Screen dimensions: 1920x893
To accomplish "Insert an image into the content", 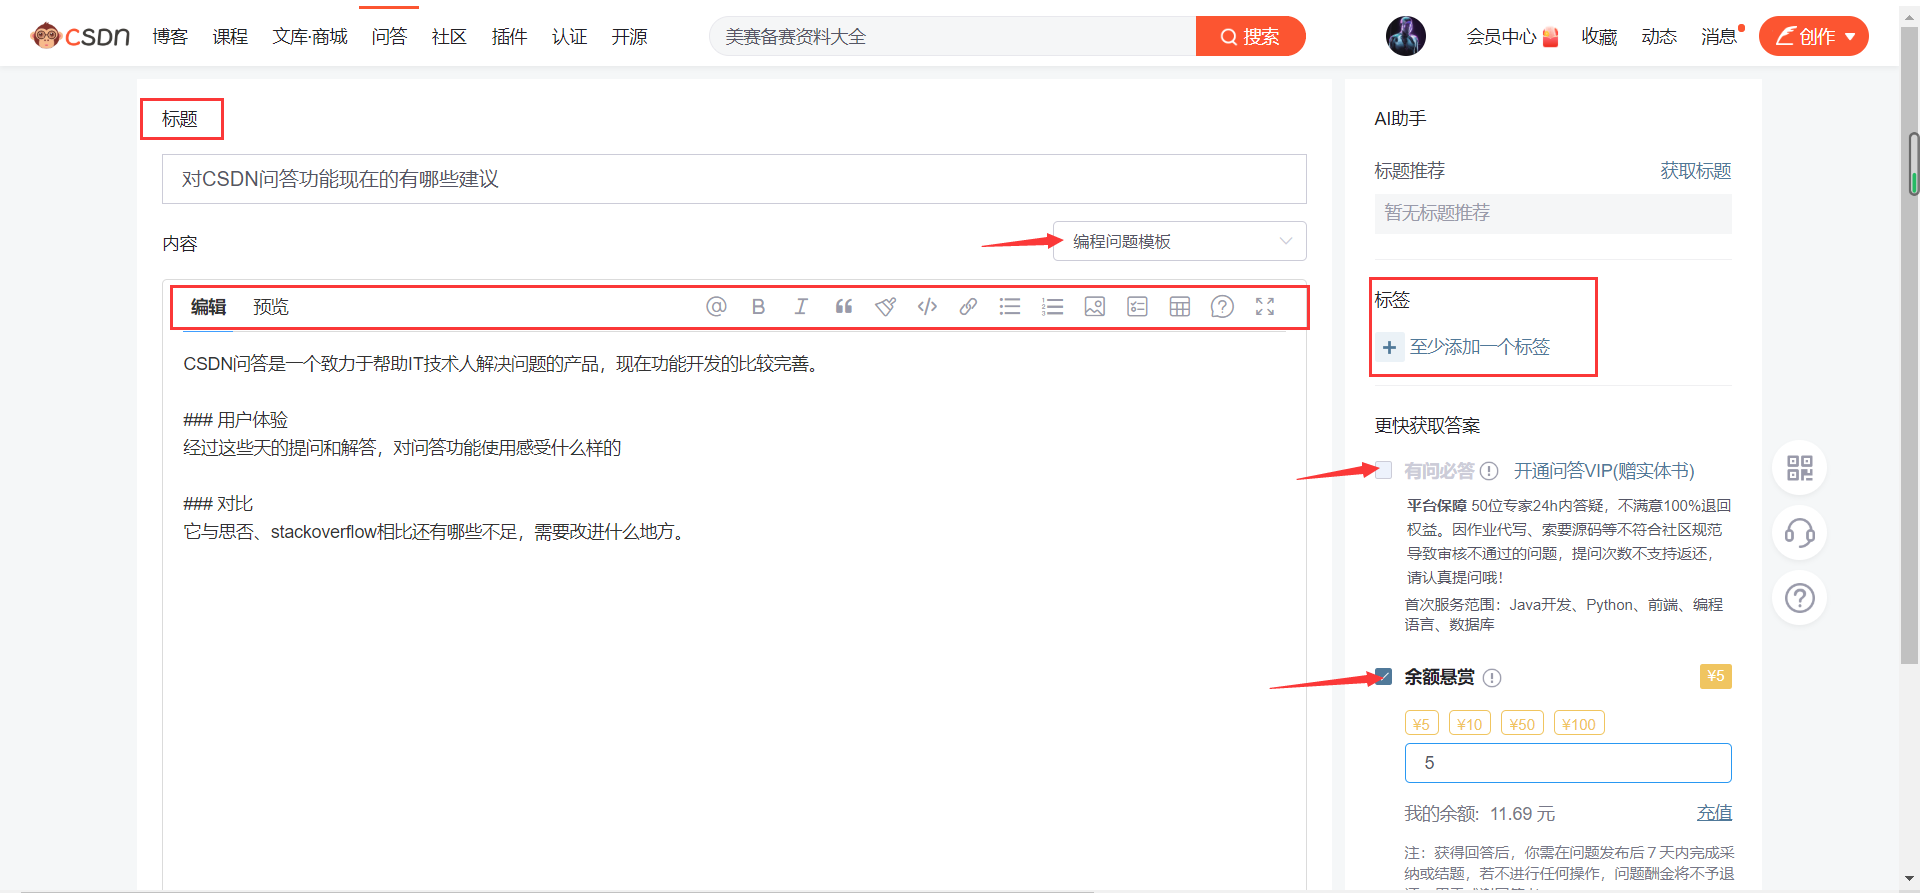I will pos(1095,307).
